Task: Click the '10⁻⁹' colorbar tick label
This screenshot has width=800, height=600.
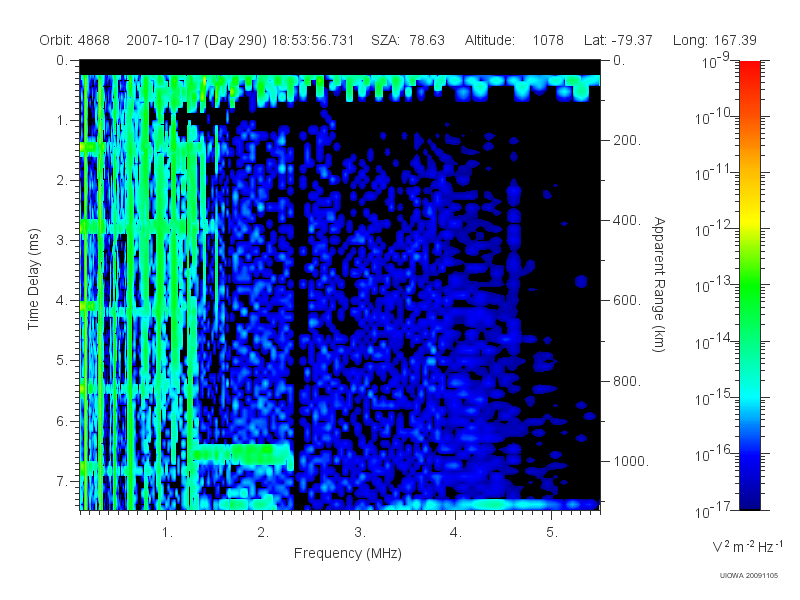Action: 716,61
